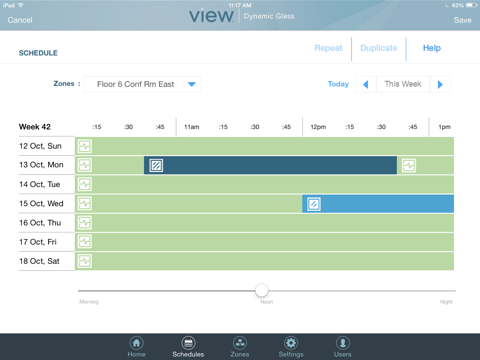Open the intelligence icon on 18 Oct, Sat row
The width and height of the screenshot is (480, 360).
click(85, 261)
